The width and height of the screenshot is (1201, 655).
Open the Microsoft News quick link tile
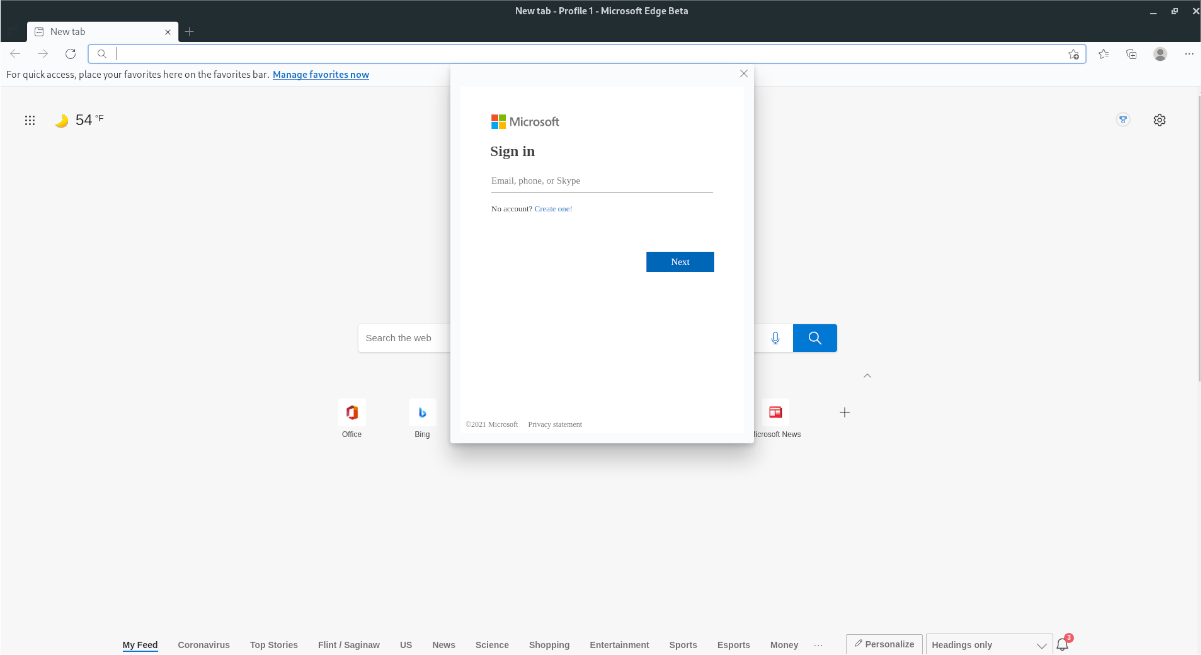pyautogui.click(x=776, y=419)
